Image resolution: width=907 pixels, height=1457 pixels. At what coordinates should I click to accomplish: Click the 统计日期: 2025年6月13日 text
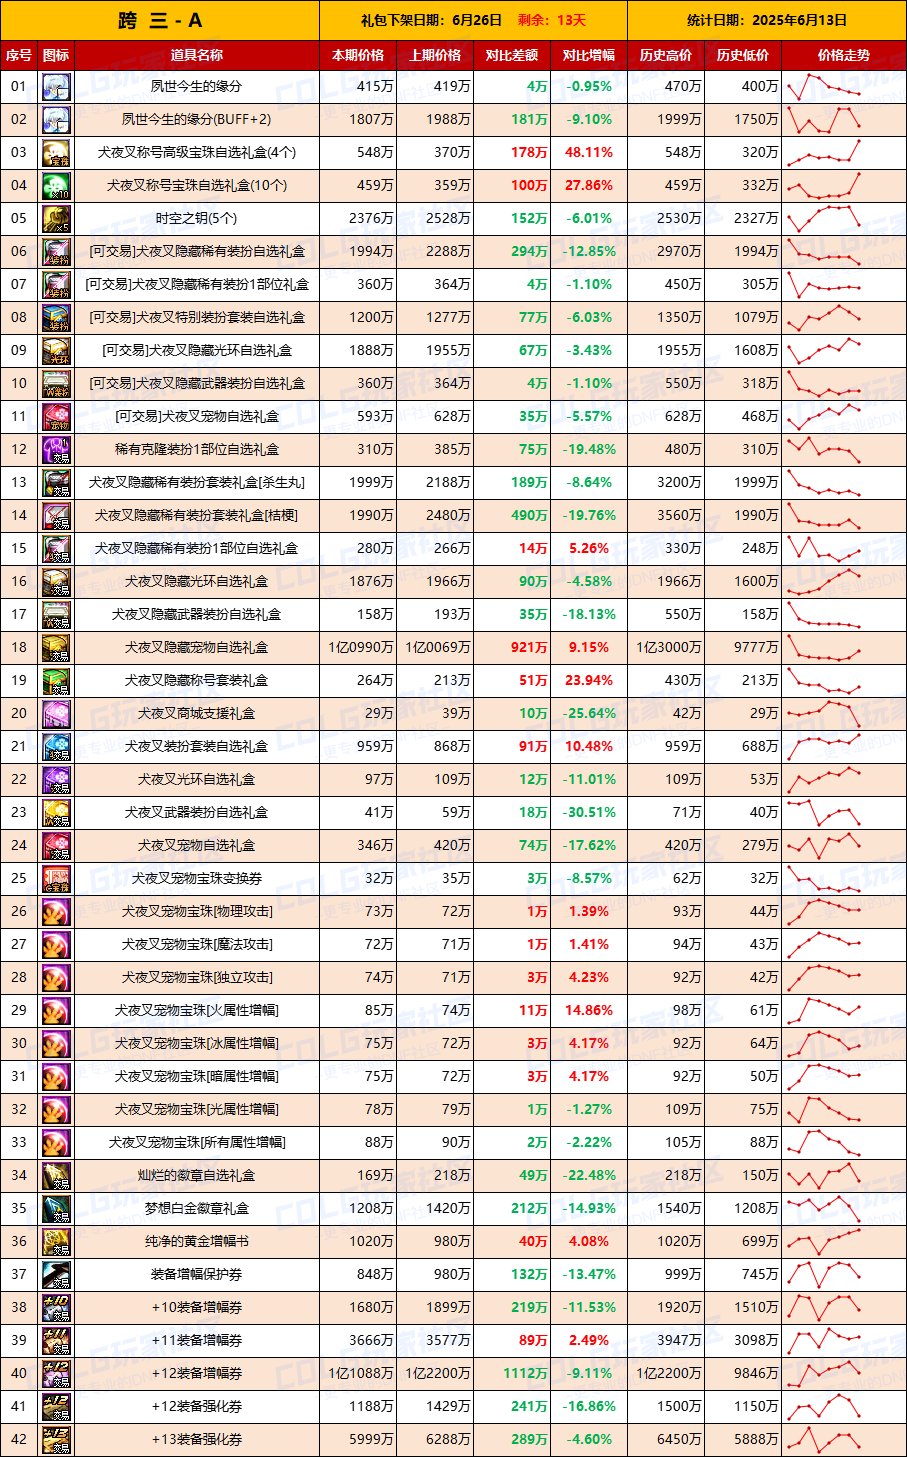coord(767,20)
